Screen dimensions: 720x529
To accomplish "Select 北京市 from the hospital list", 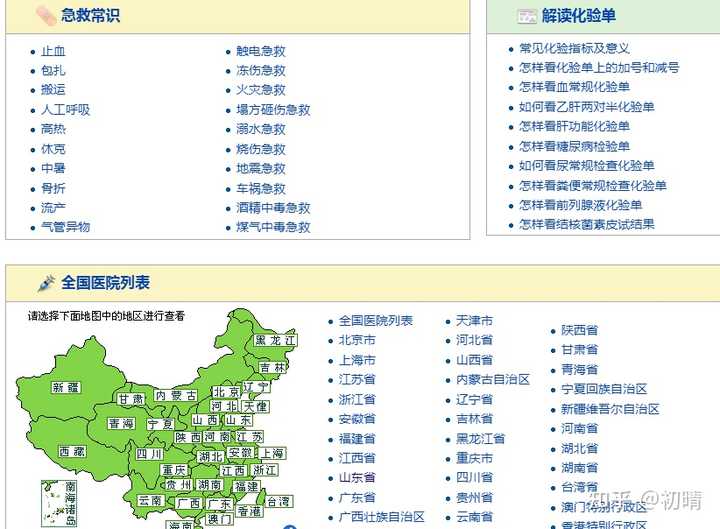I will pyautogui.click(x=357, y=340).
